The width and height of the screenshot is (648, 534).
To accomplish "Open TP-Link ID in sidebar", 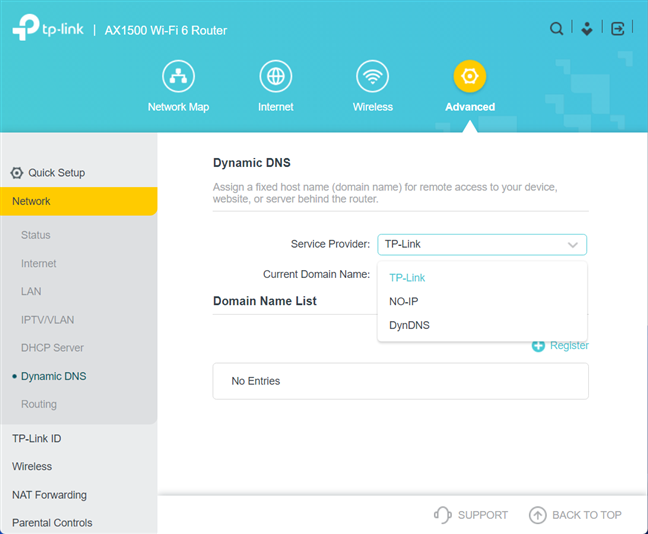I will [36, 439].
